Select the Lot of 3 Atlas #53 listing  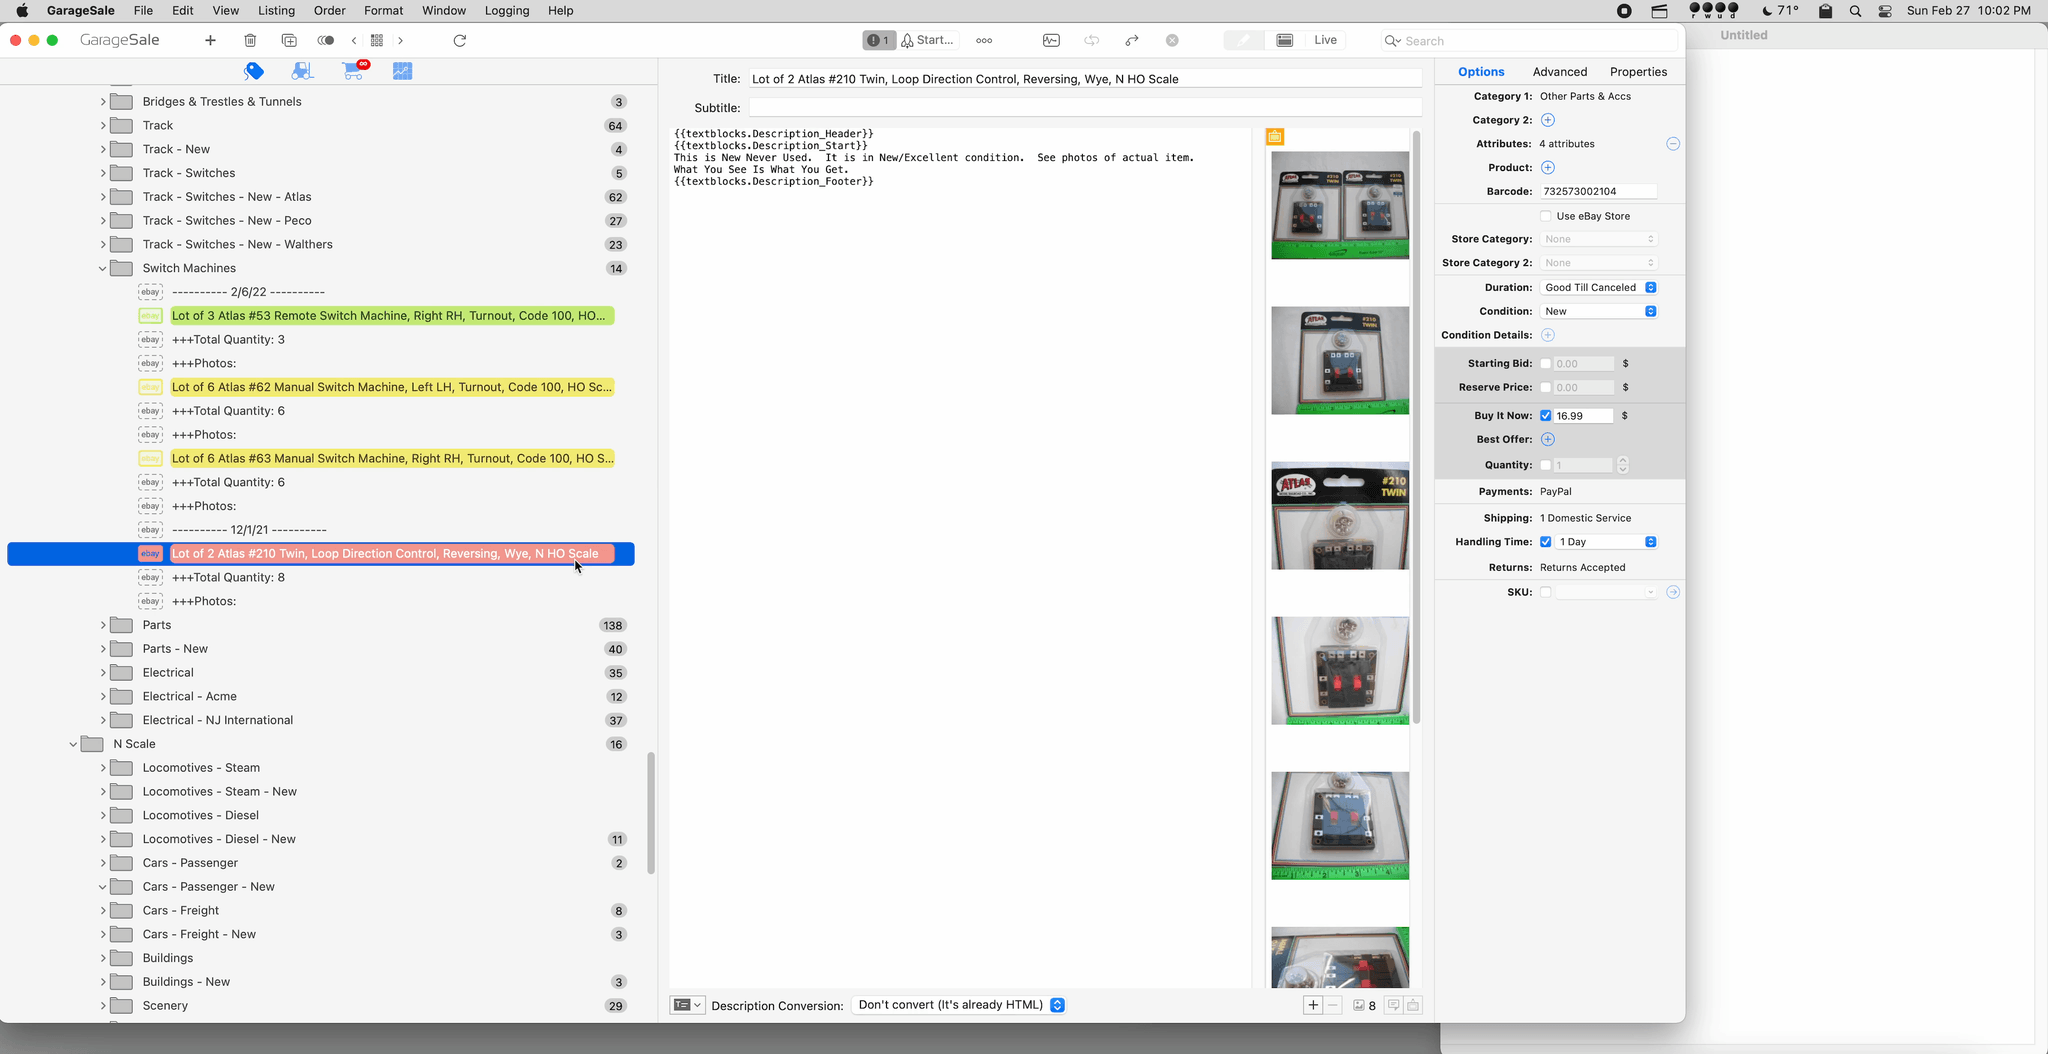[391, 316]
